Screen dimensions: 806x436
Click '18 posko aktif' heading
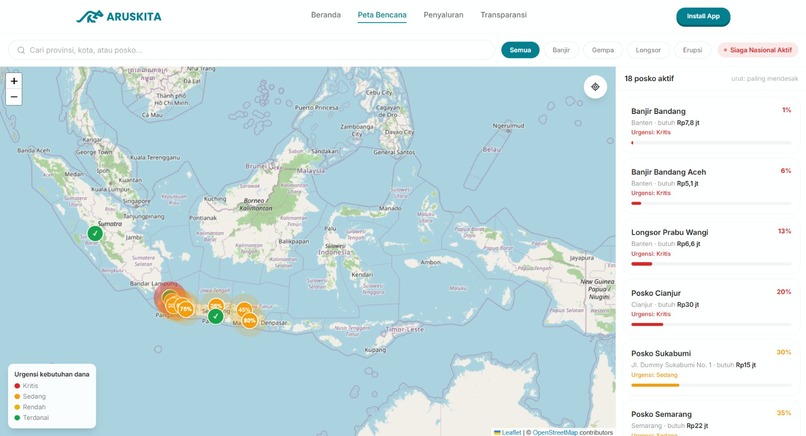pyautogui.click(x=649, y=79)
